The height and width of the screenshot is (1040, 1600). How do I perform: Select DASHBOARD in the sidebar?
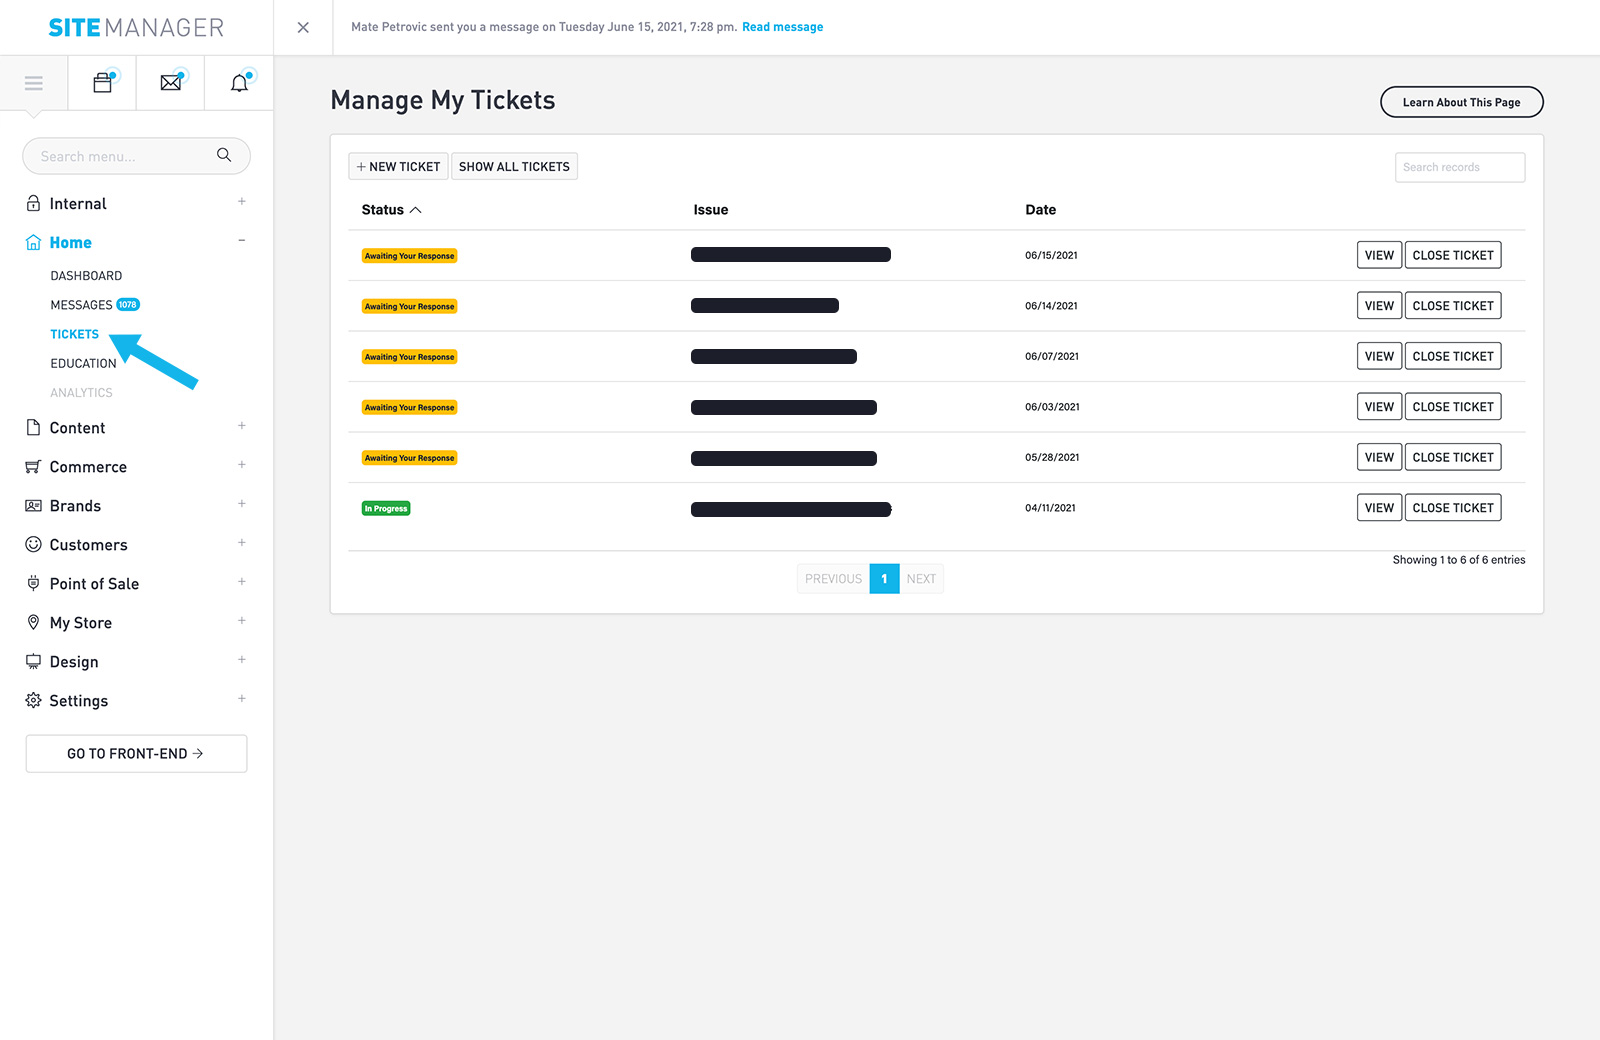[x=85, y=275]
